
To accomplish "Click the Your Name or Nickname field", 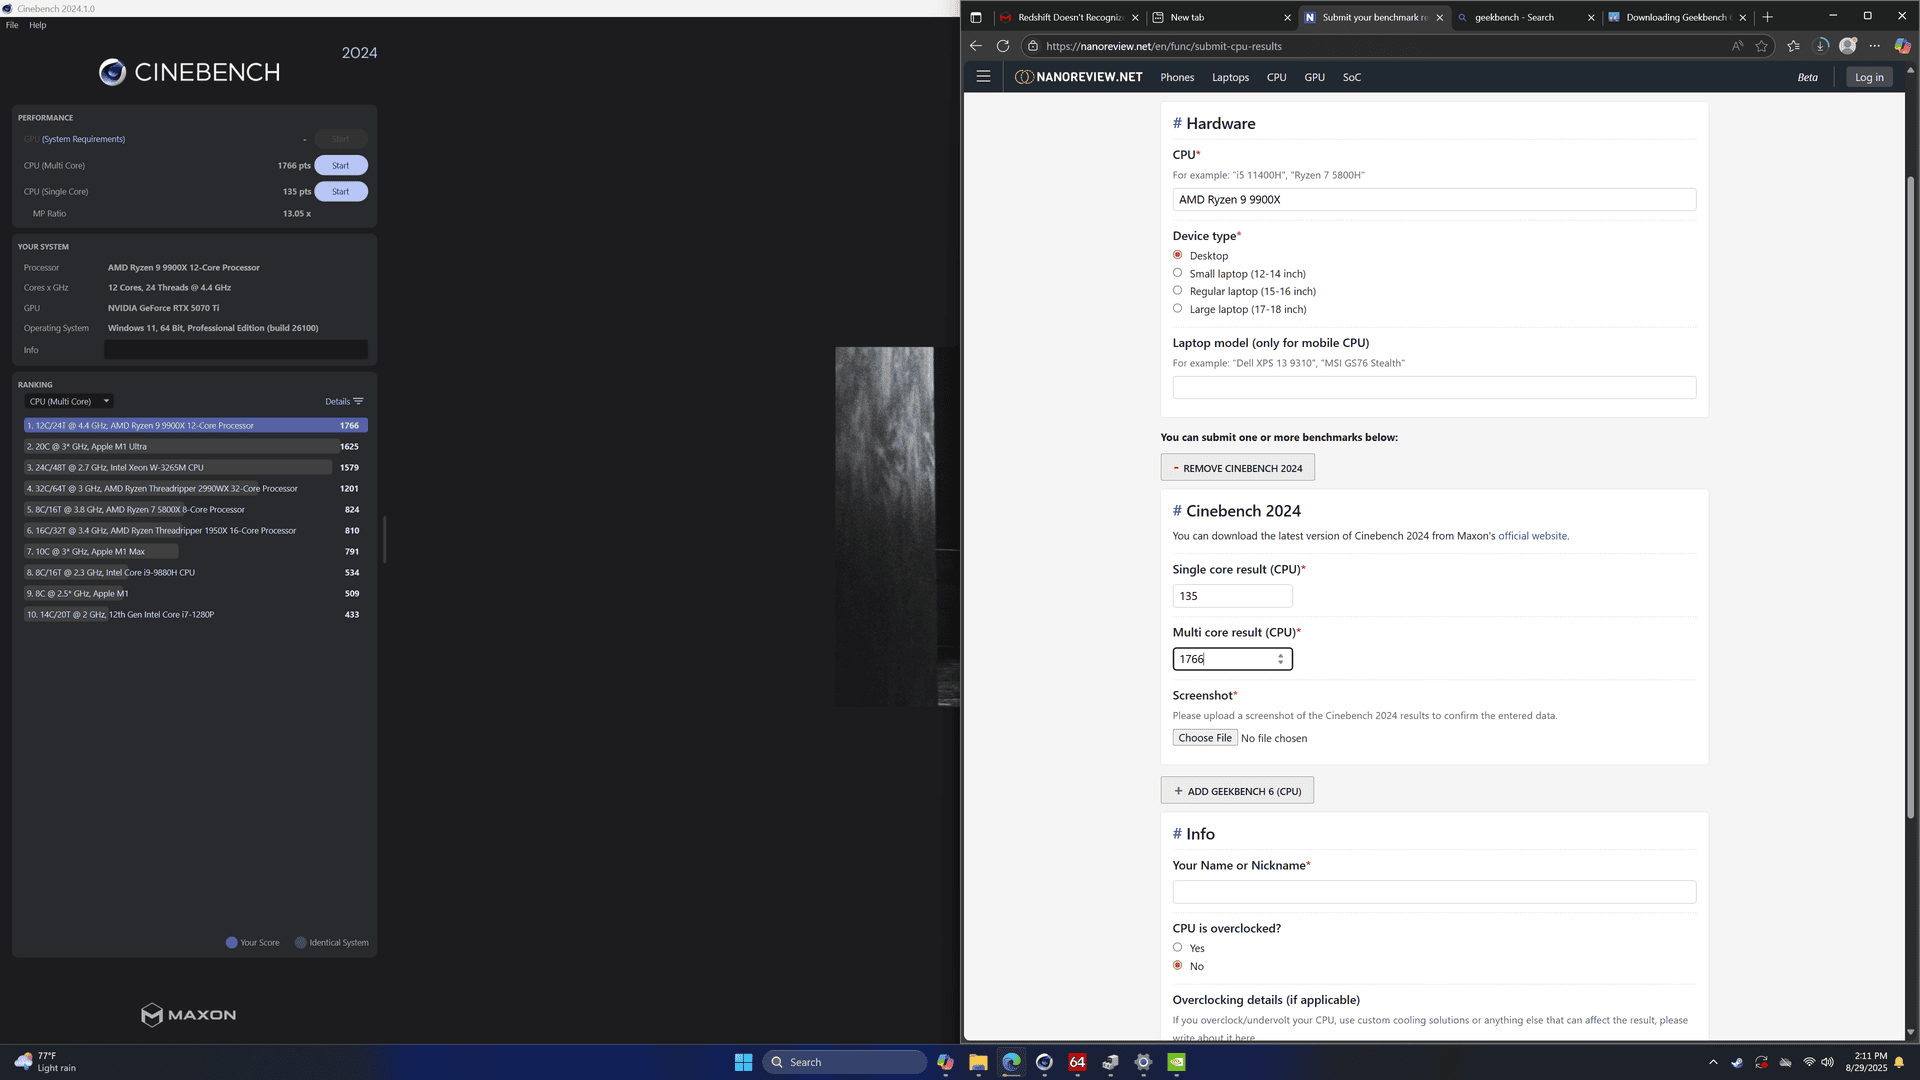I will point(1434,892).
